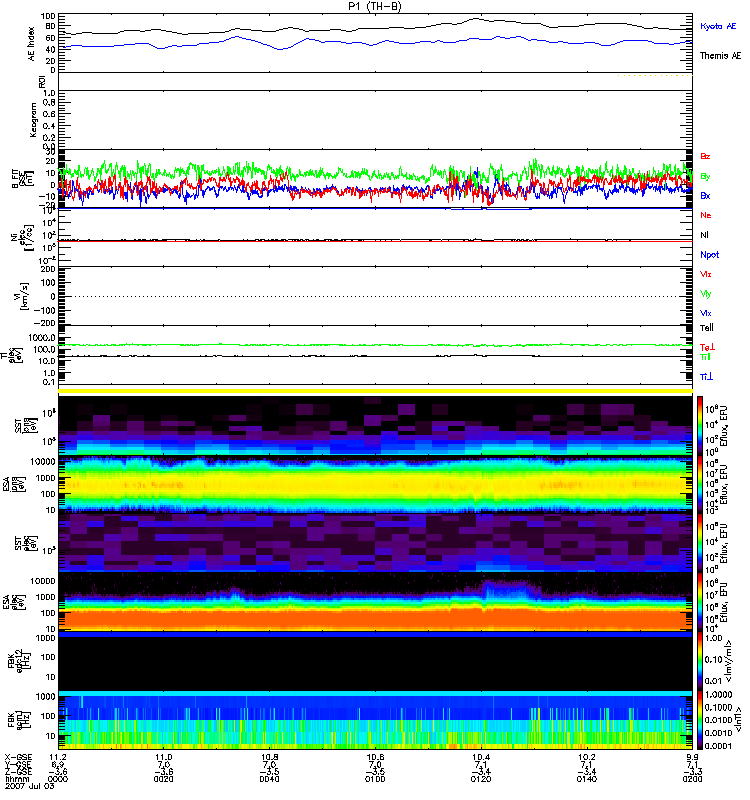Image resolution: width=750 pixels, height=800 pixels.
Task: Click the enhanced electron flux burst near 0120
Action: coord(510,590)
